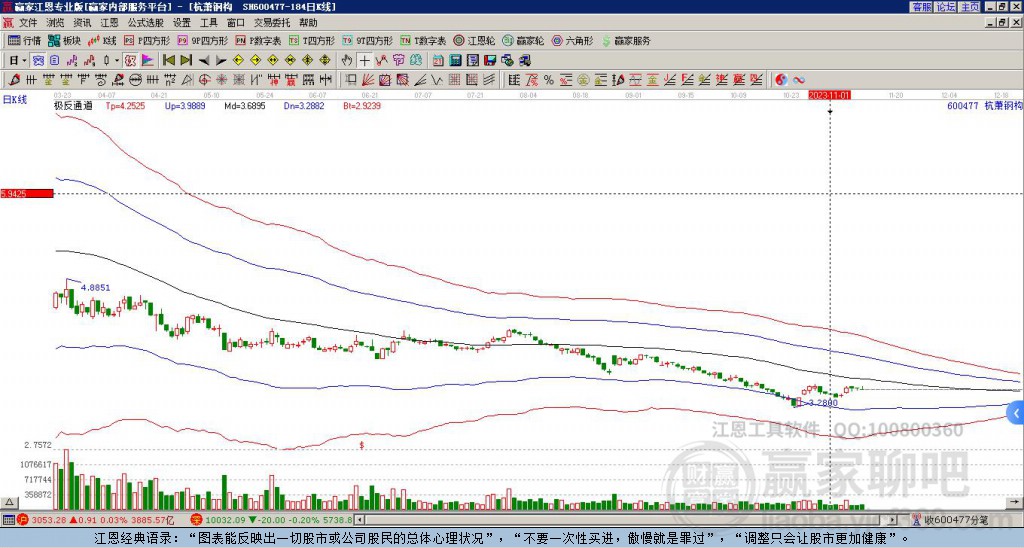1024x548 pixels.
Task: Open the 板块 sector view
Action: coord(64,40)
